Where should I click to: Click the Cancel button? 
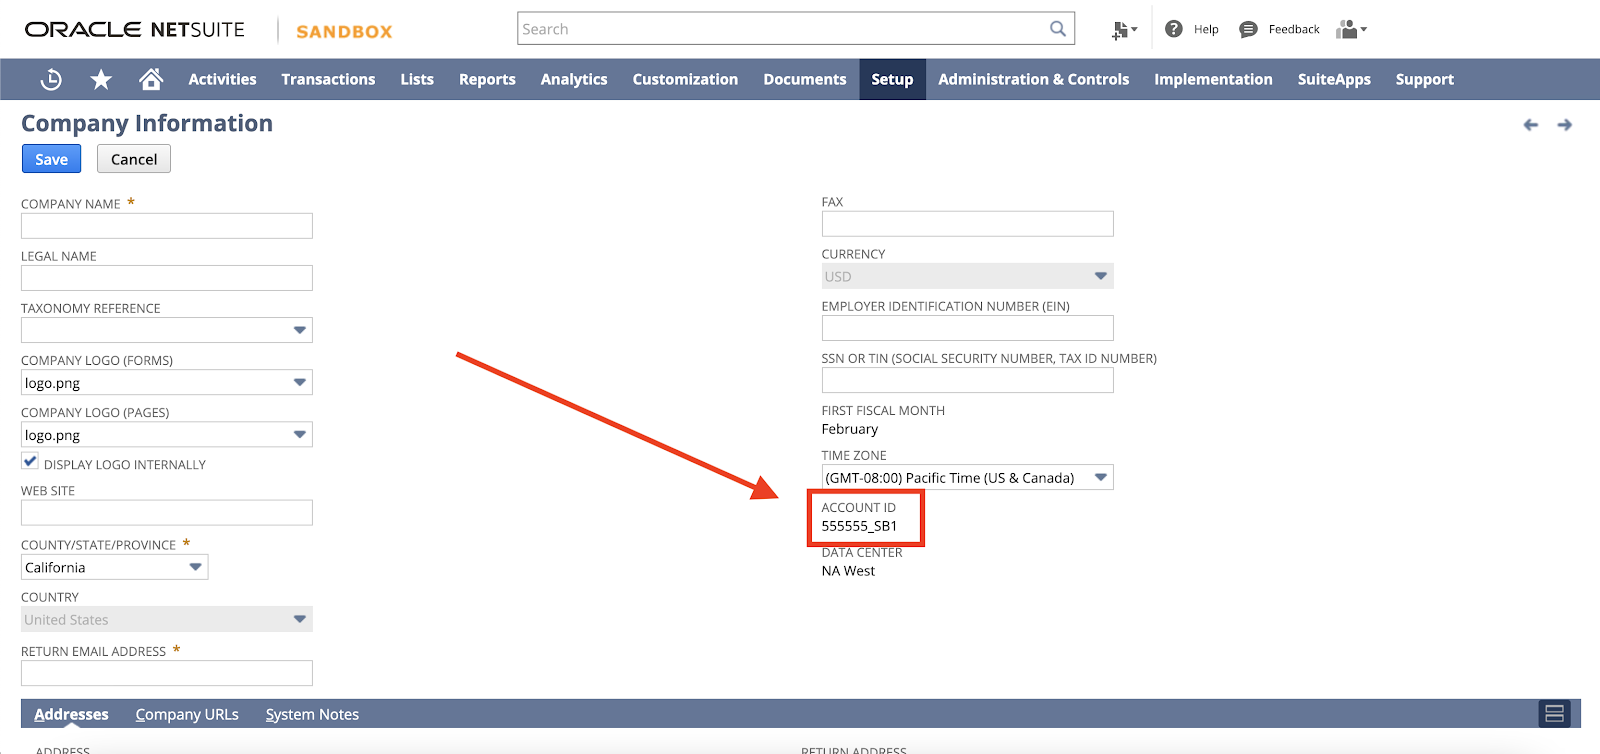tap(134, 159)
